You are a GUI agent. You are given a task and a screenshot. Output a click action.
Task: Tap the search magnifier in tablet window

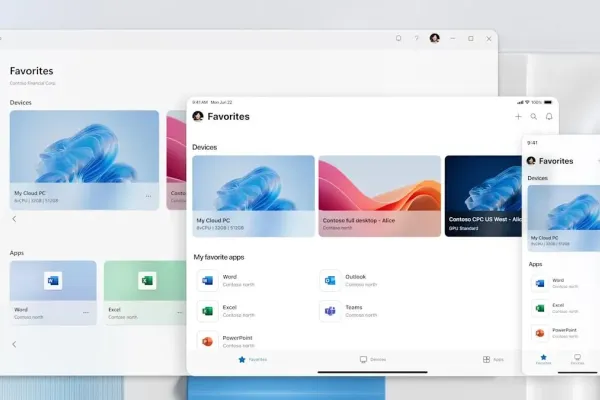click(x=533, y=116)
